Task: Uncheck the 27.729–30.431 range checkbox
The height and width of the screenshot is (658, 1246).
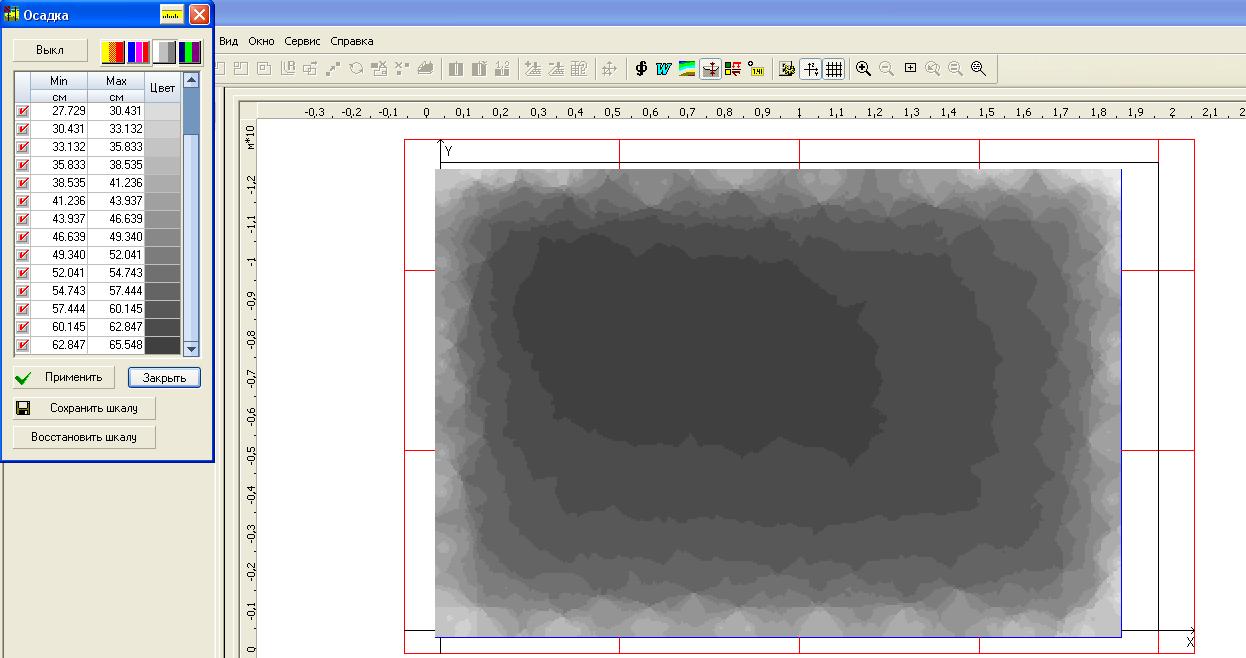Action: point(23,111)
